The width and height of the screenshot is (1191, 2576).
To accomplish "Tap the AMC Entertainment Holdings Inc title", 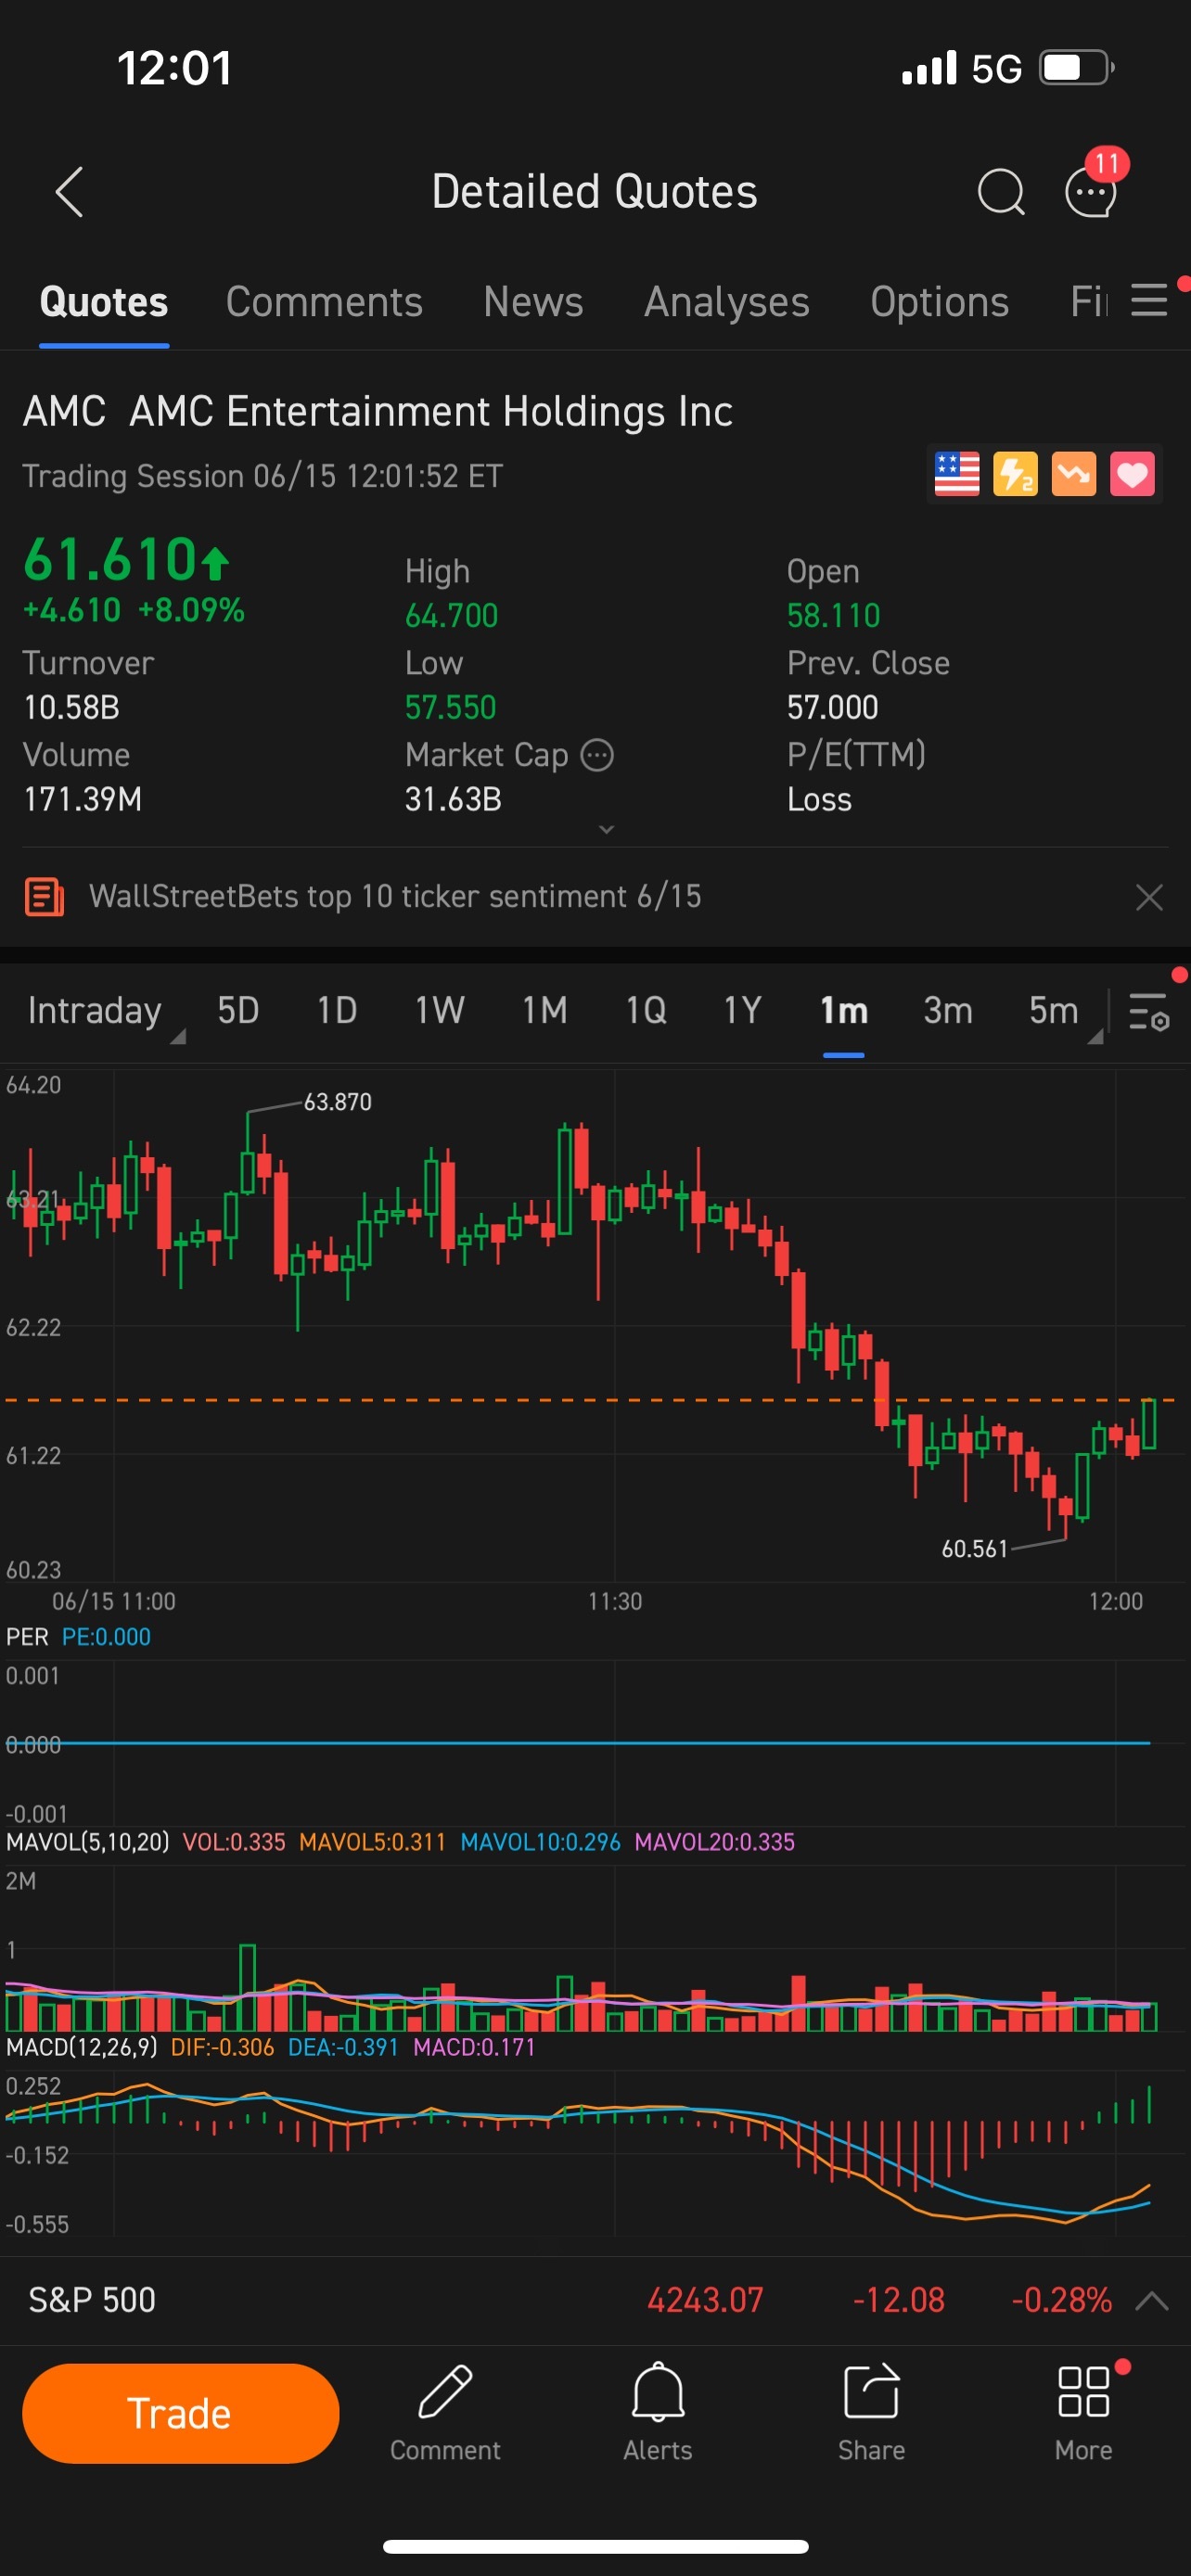I will (431, 411).
